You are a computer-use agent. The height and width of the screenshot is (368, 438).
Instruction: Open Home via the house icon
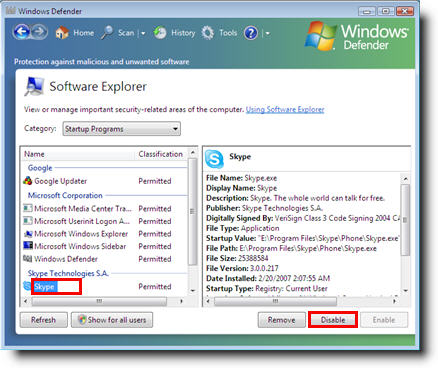pos(62,33)
